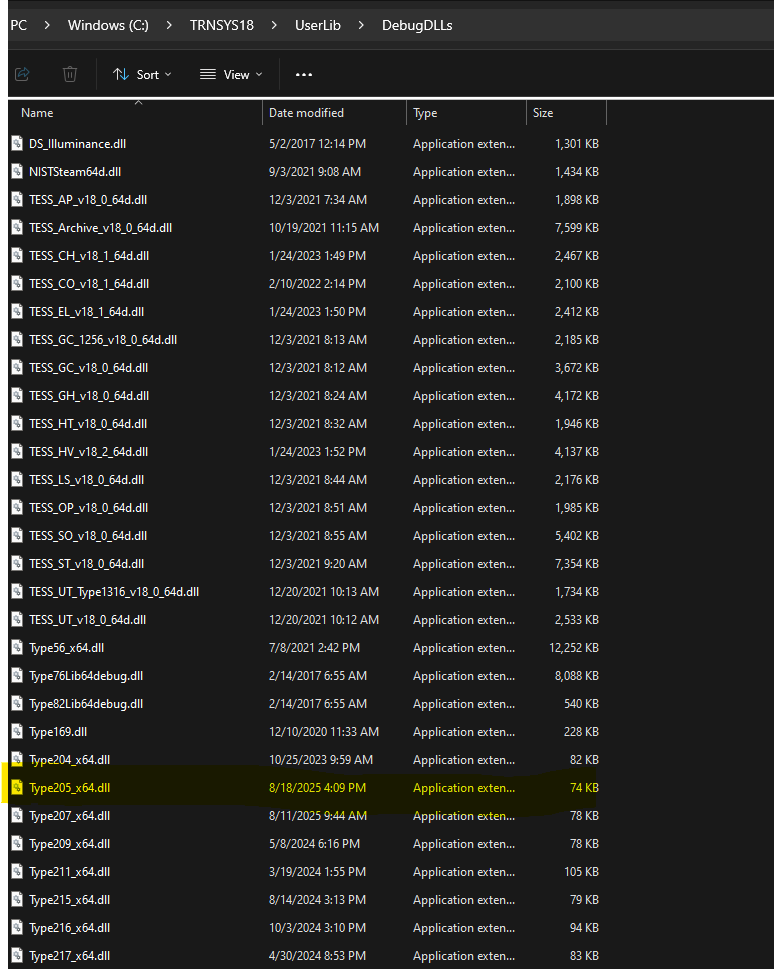Click the Share icon in toolbar

pos(22,74)
